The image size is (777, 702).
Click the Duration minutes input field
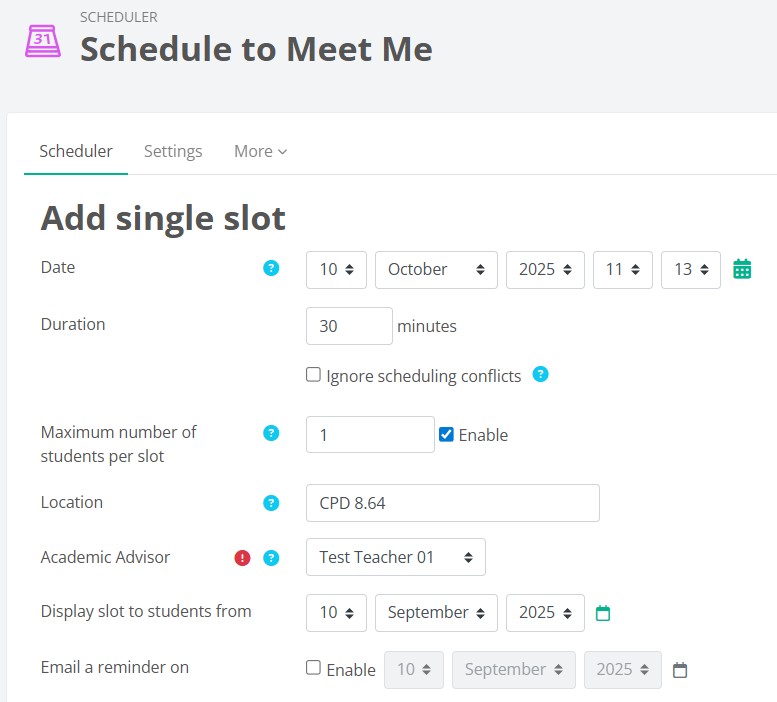point(349,326)
